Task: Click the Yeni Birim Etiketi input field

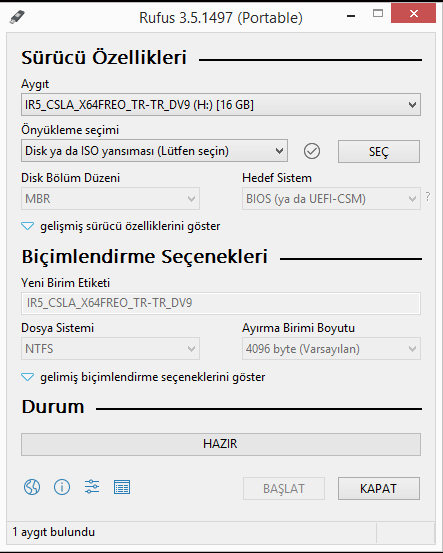Action: click(x=221, y=303)
